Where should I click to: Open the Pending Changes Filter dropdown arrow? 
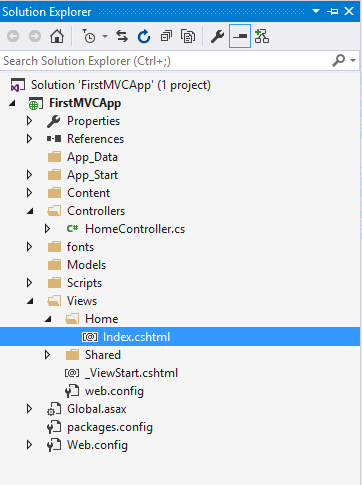(105, 36)
